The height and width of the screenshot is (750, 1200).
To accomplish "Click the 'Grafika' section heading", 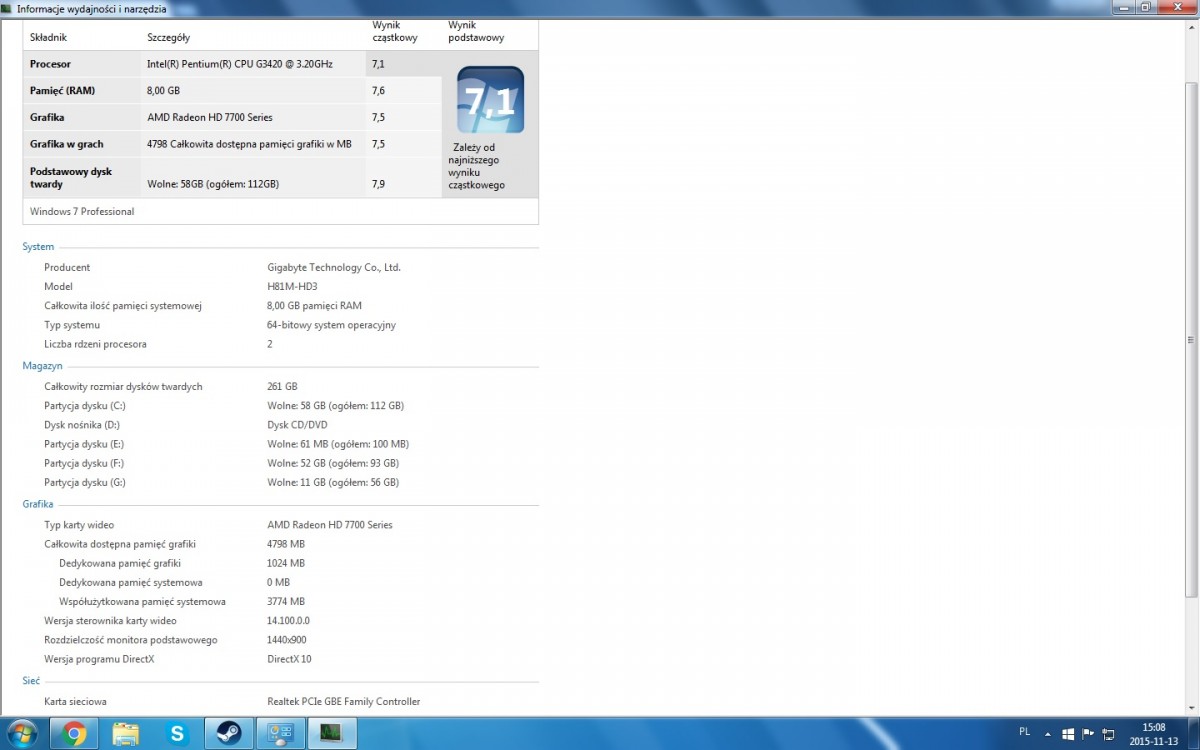I will (x=38, y=505).
